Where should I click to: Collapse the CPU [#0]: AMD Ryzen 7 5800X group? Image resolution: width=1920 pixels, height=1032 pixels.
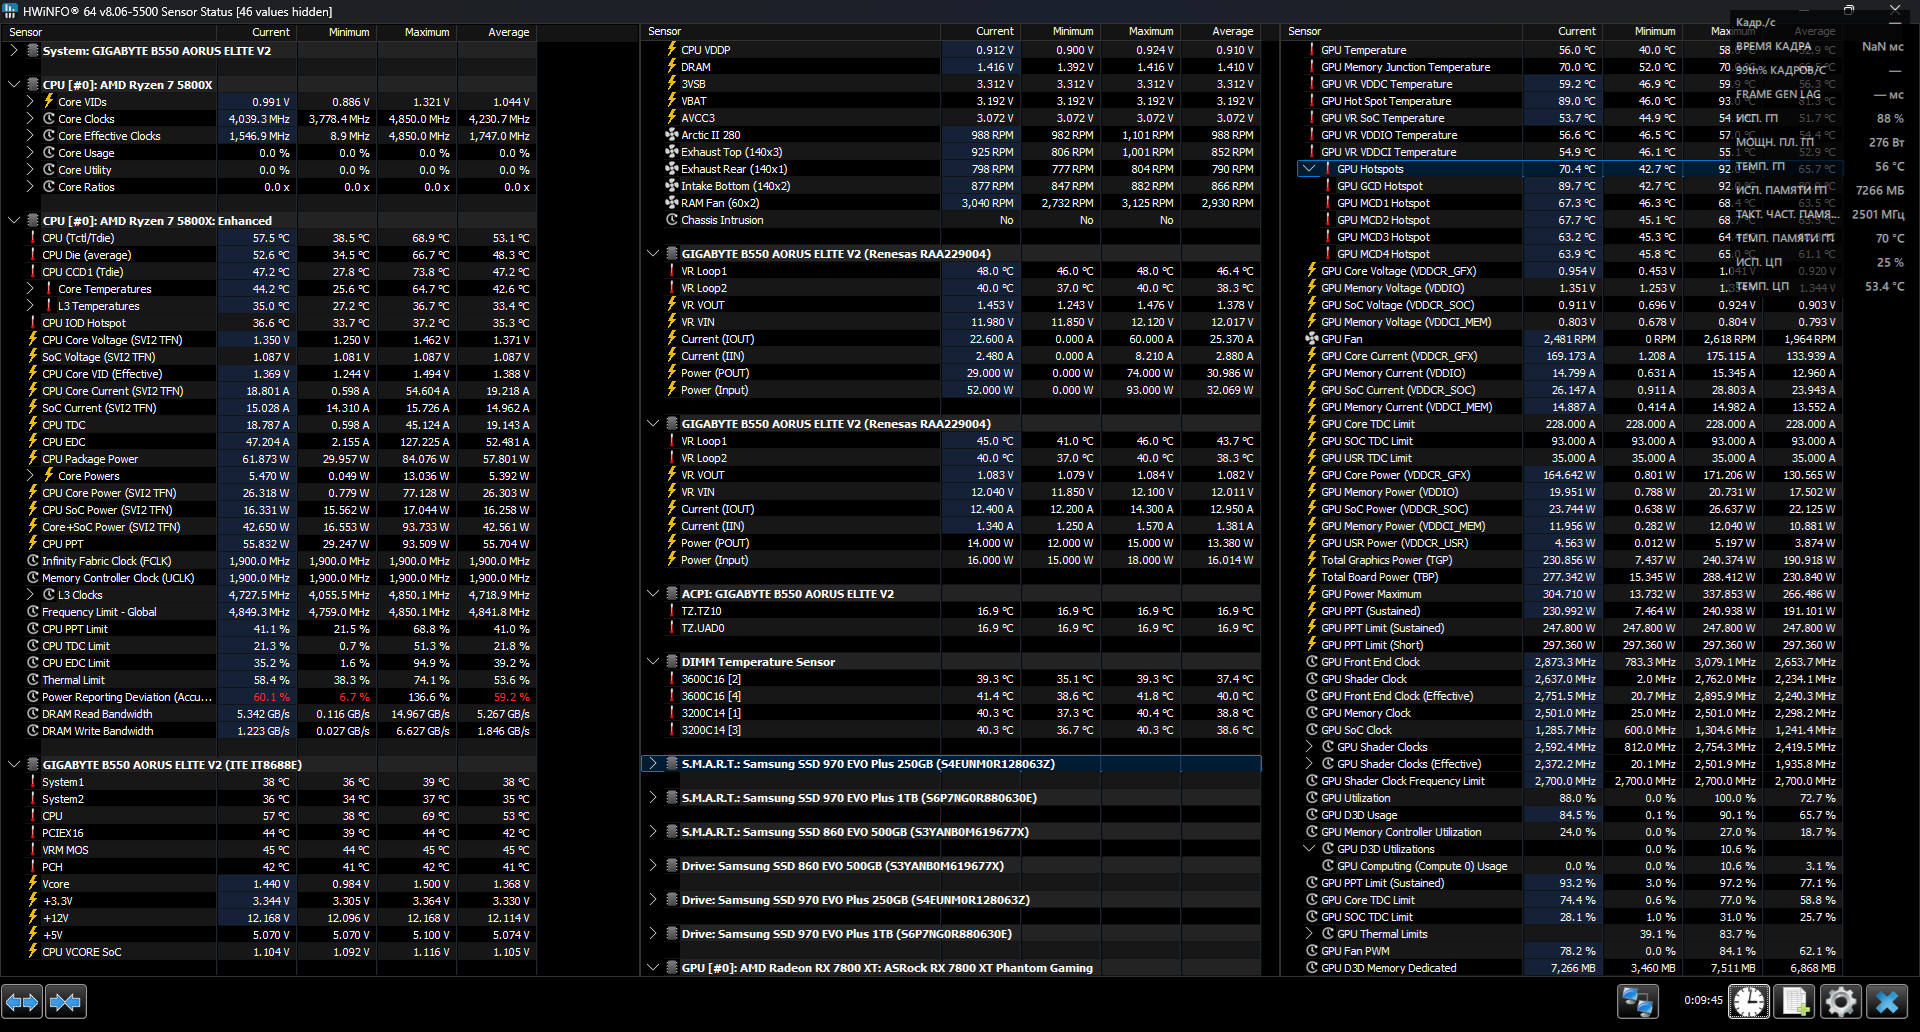[x=14, y=85]
